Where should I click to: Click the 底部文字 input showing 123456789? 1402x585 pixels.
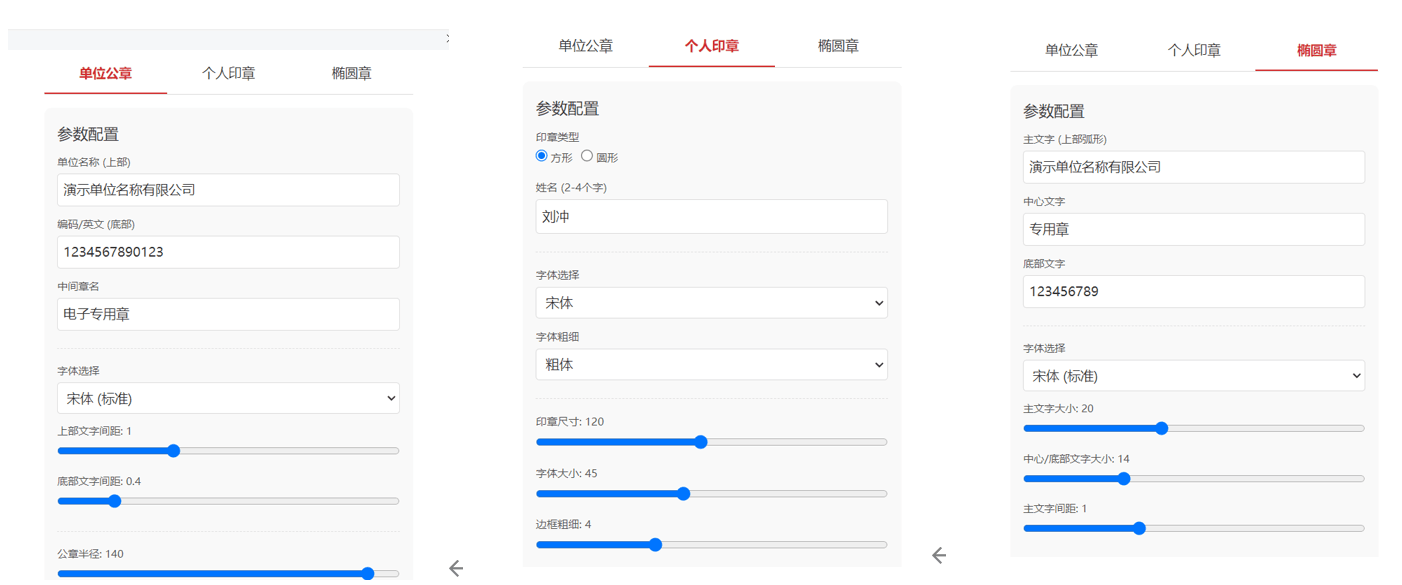[1194, 291]
